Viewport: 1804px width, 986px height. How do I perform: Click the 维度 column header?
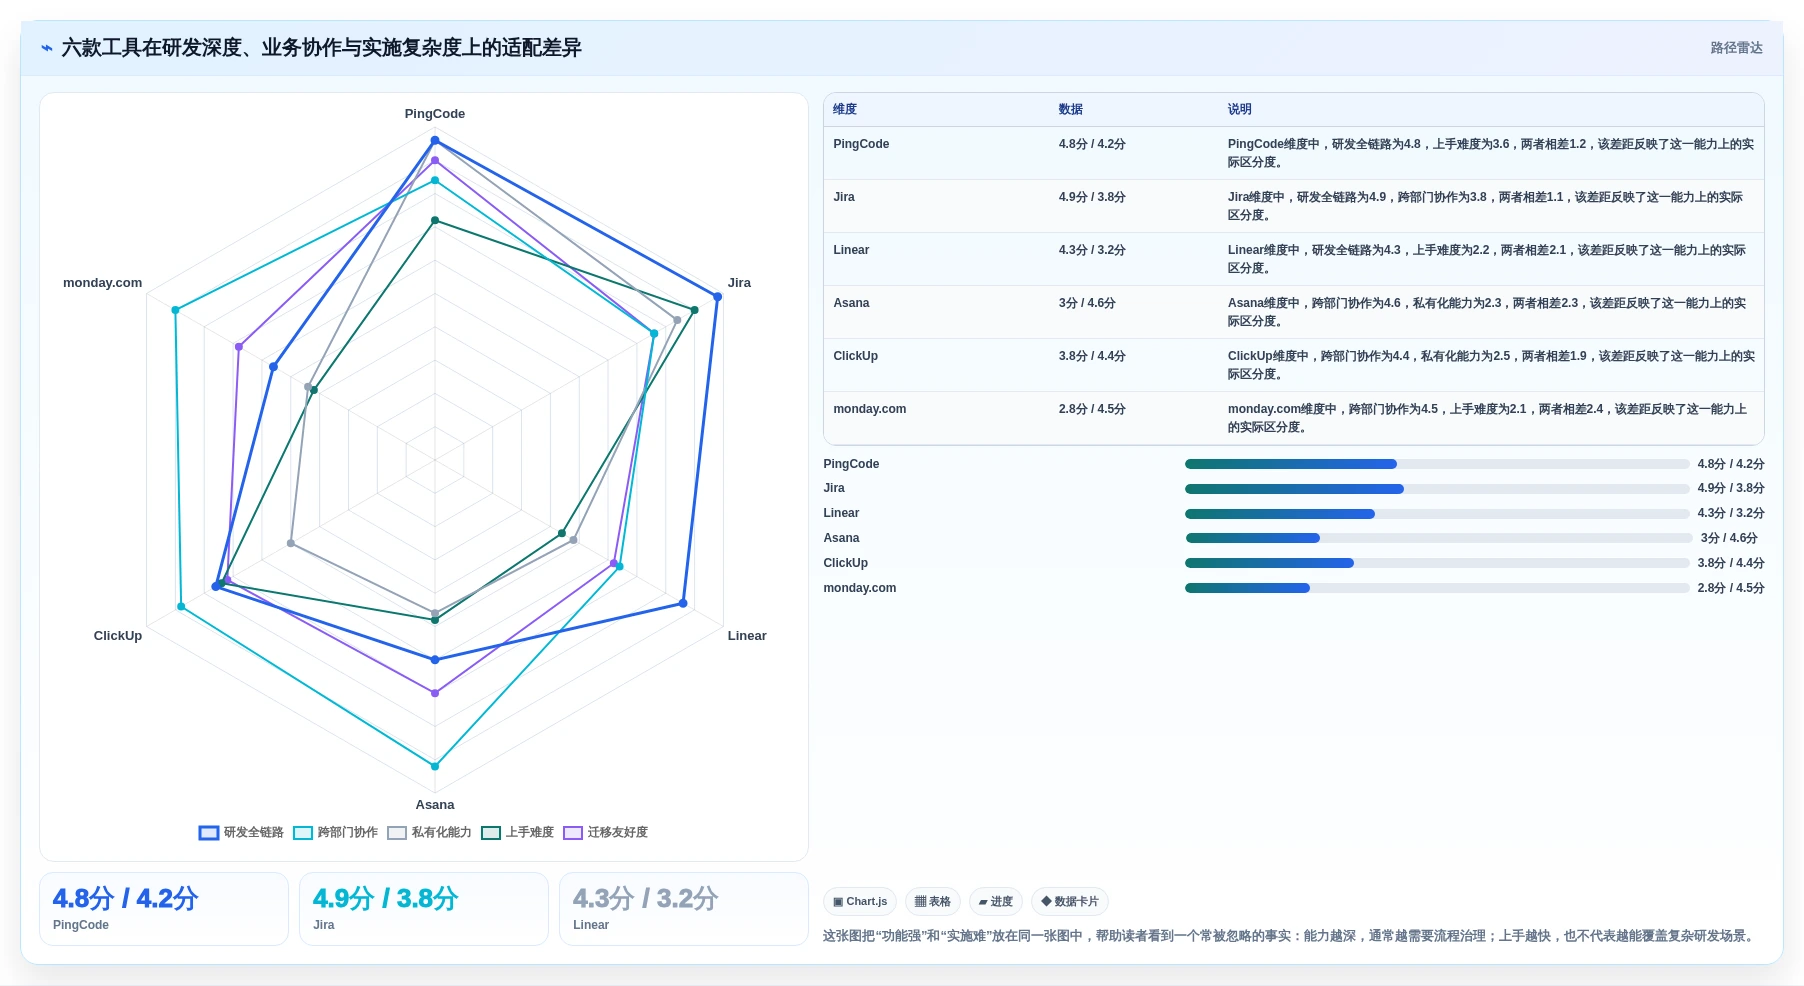(x=845, y=110)
